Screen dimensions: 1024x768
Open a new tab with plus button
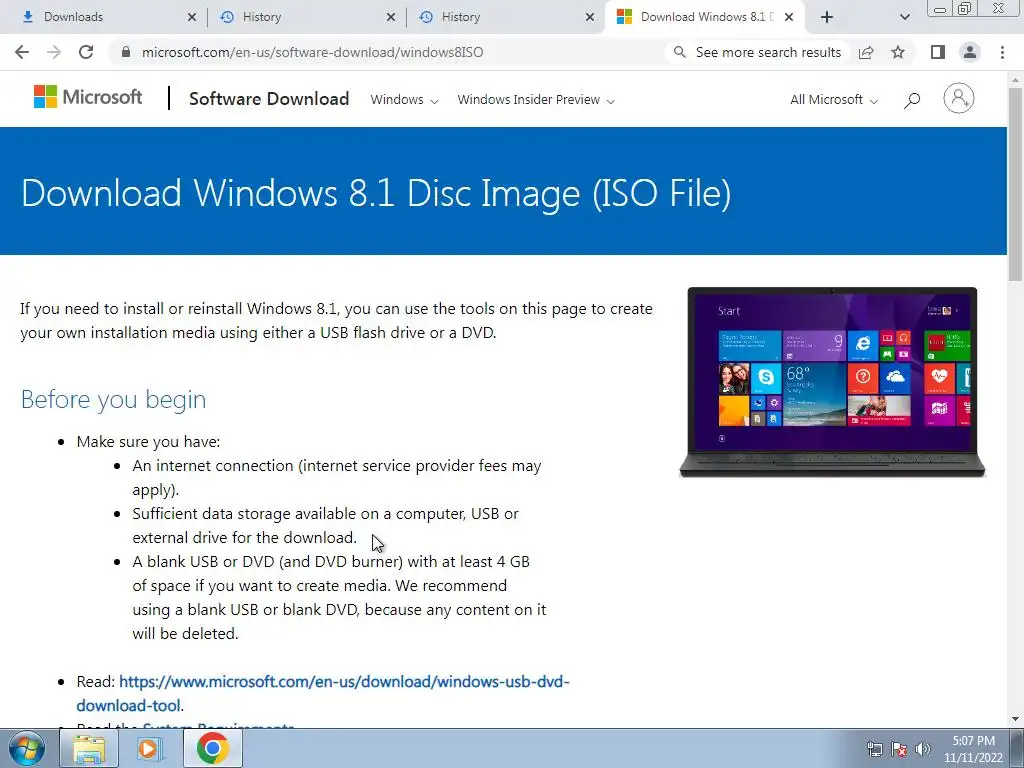click(x=827, y=17)
